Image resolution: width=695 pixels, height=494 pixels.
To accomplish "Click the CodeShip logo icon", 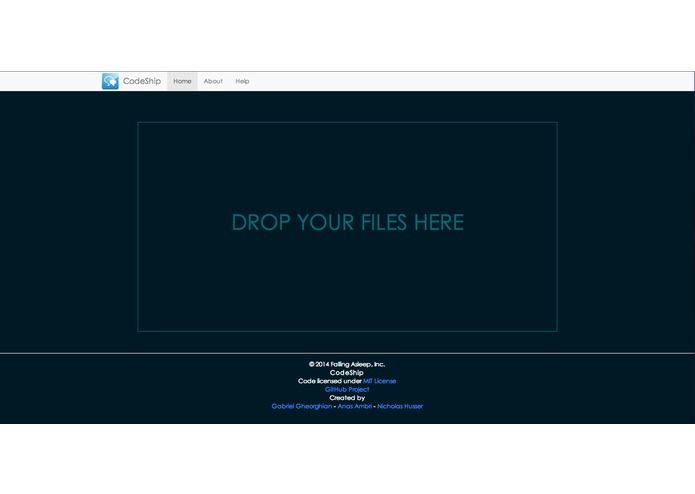I will [x=110, y=81].
